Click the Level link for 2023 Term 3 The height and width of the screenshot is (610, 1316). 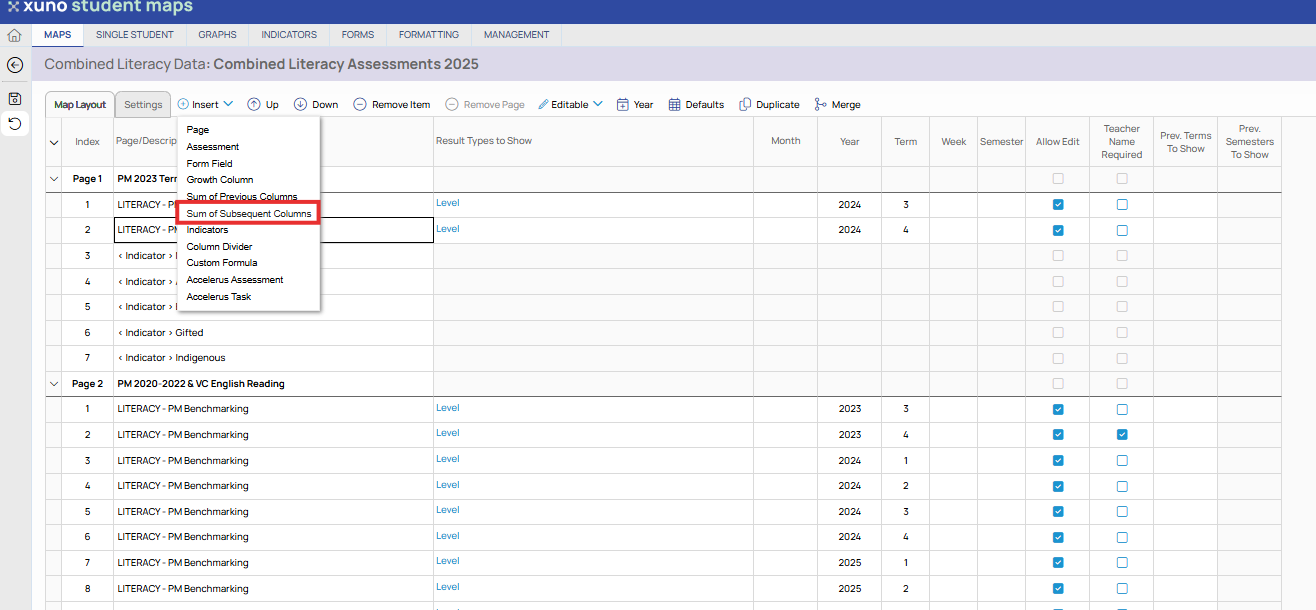tap(447, 408)
